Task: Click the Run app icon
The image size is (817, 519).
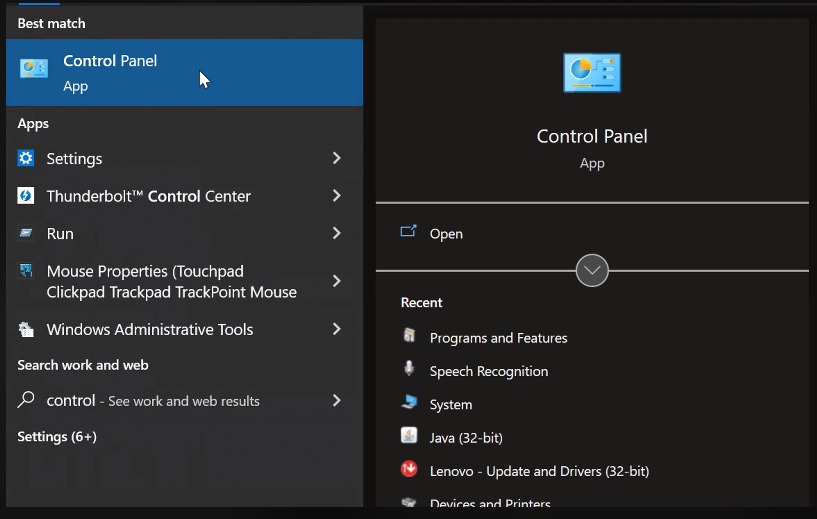Action: pos(26,232)
